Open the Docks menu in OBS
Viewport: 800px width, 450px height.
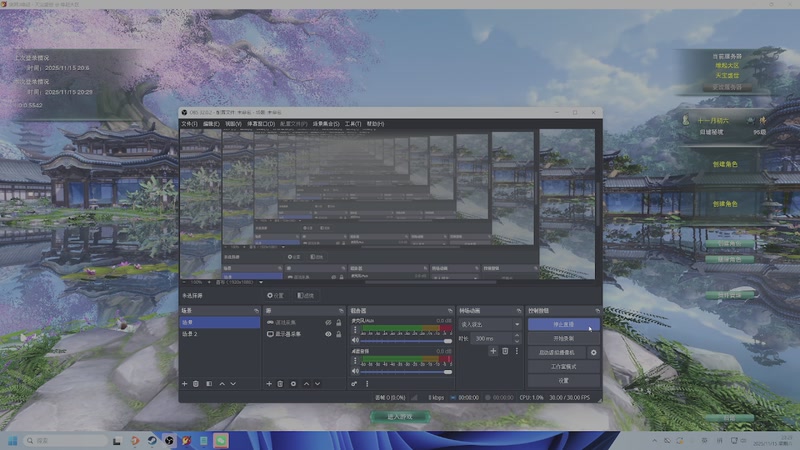click(261, 124)
